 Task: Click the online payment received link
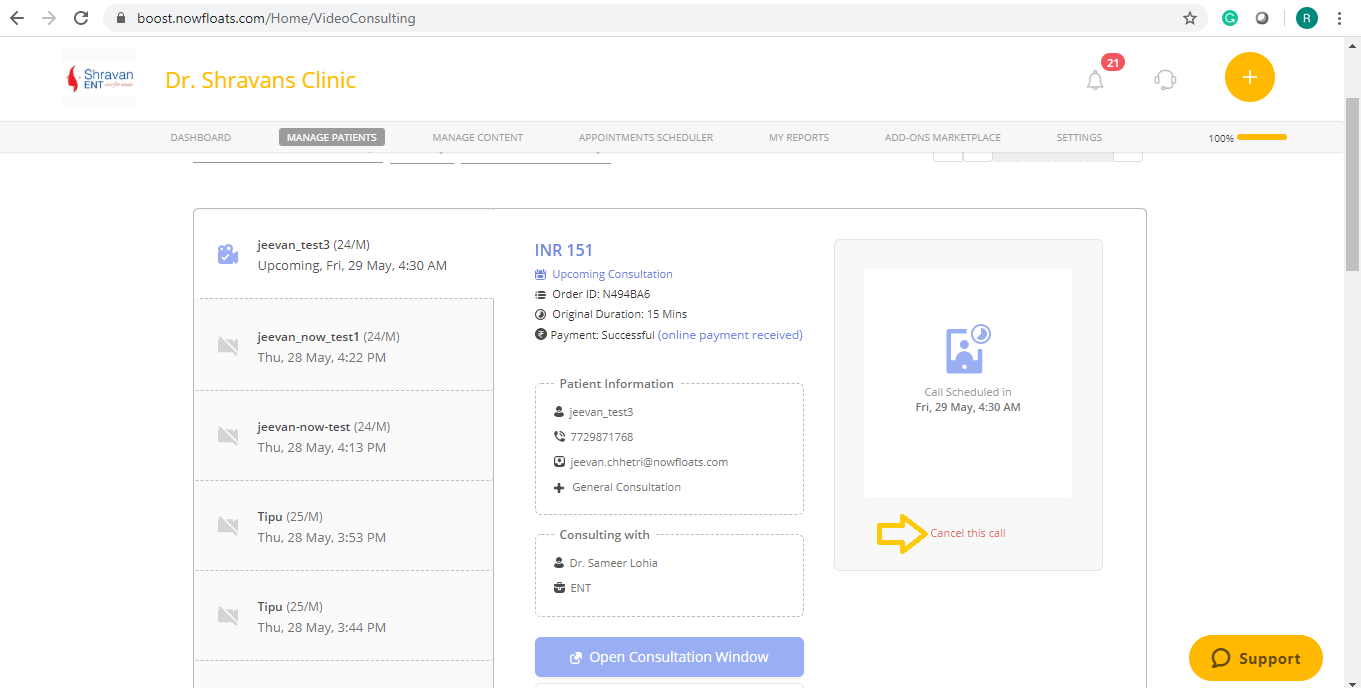coord(730,335)
